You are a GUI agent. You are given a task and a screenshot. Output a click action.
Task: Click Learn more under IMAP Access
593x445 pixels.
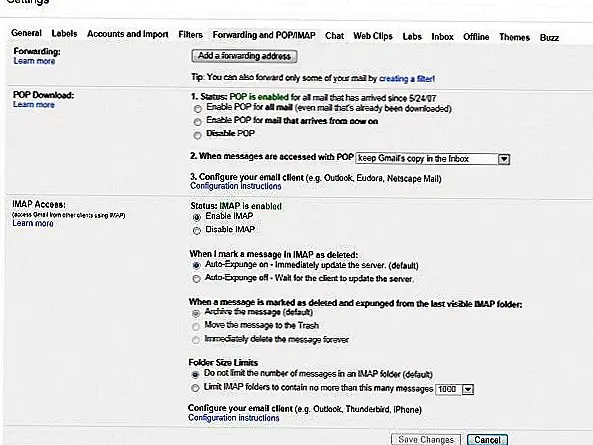tap(33, 223)
